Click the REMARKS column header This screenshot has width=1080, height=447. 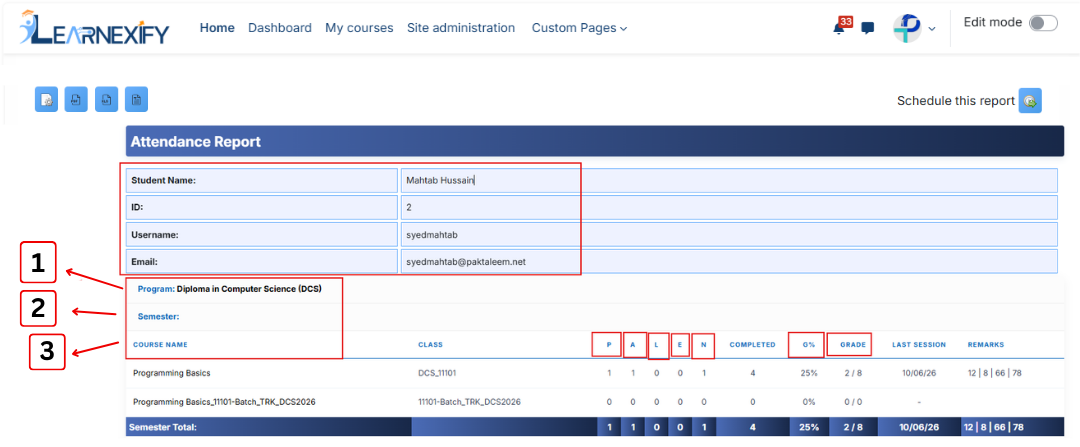986,344
